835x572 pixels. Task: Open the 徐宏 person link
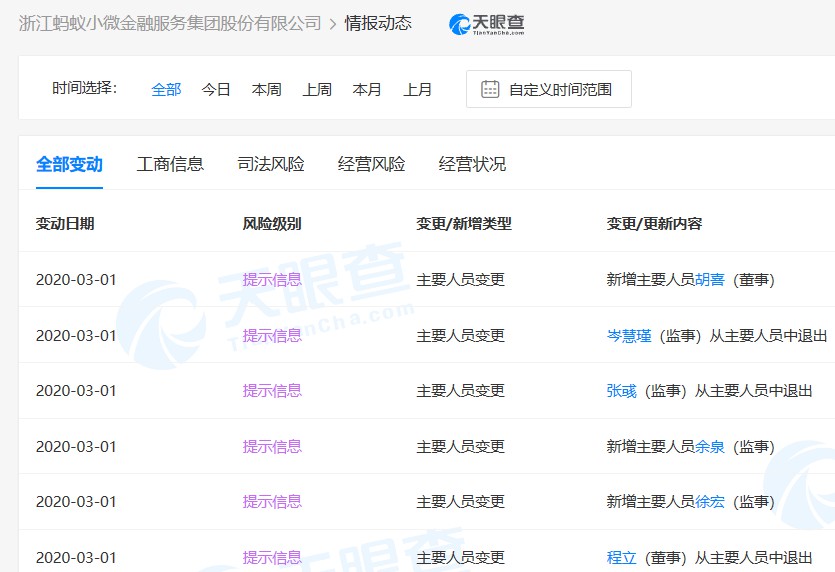(x=710, y=502)
